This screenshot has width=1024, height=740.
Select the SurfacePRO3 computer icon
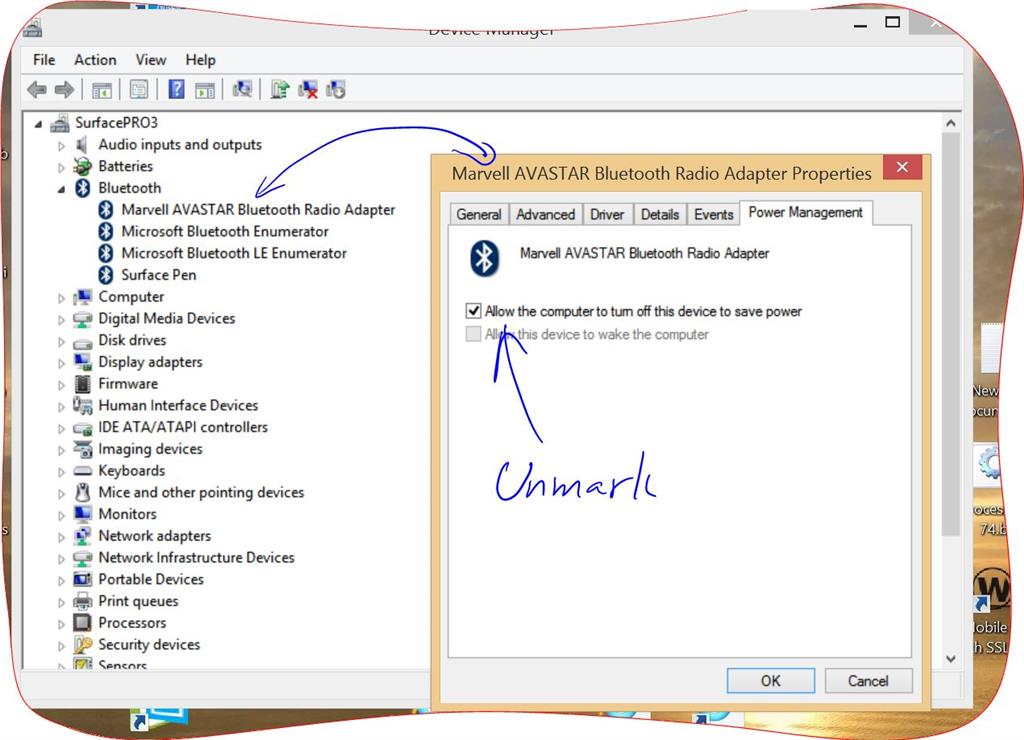point(60,123)
